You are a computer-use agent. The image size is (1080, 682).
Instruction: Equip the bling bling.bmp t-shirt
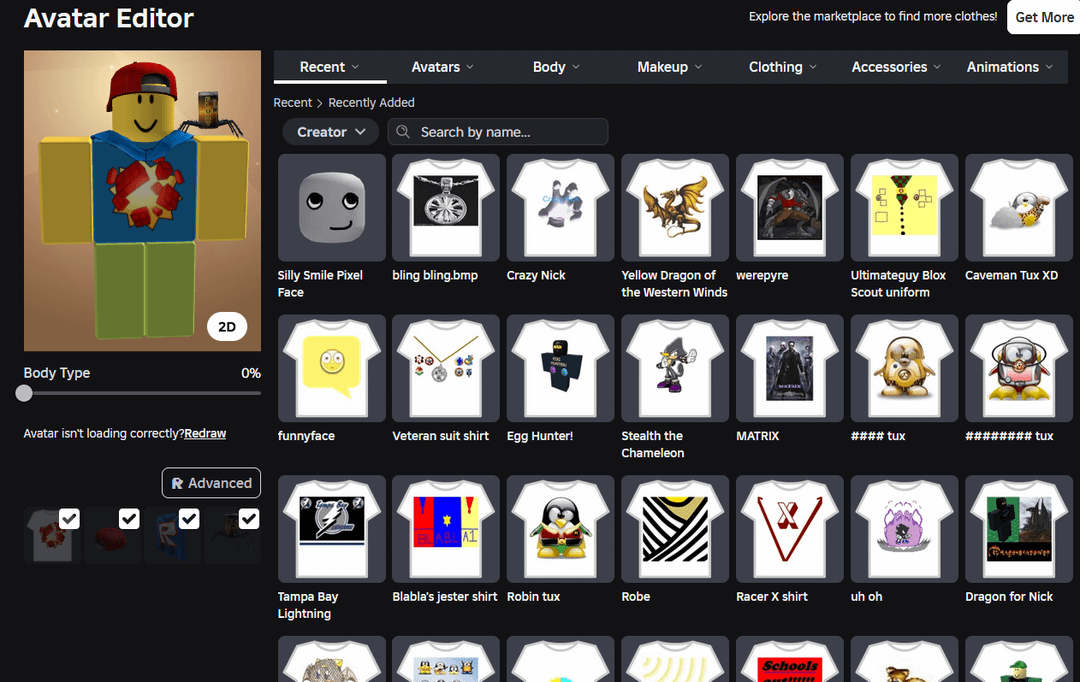pyautogui.click(x=445, y=207)
